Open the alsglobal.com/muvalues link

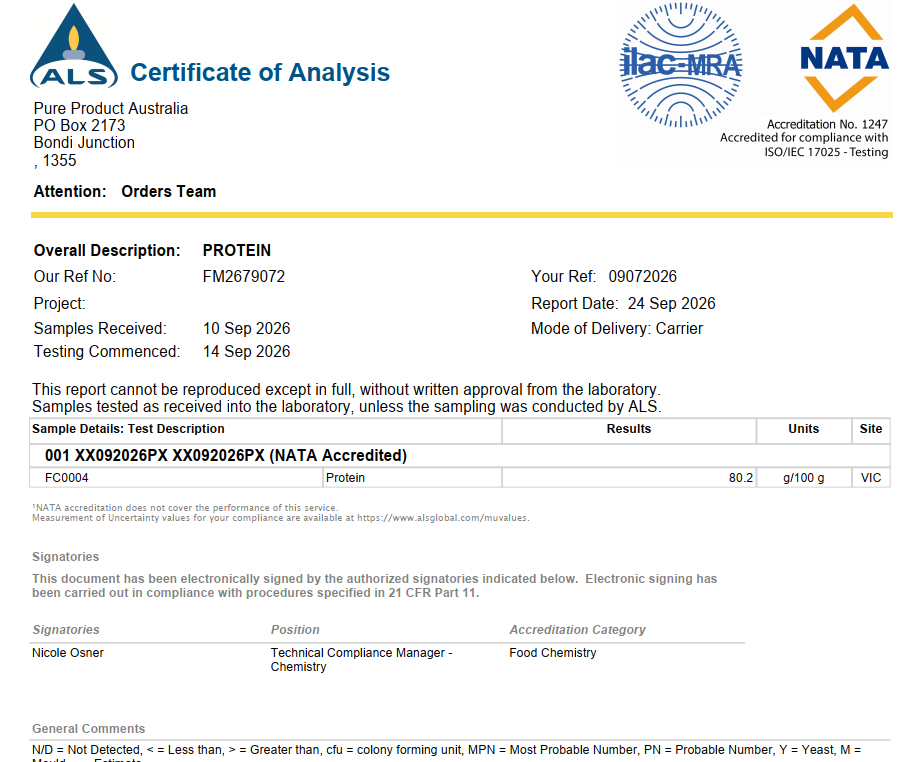(x=443, y=518)
